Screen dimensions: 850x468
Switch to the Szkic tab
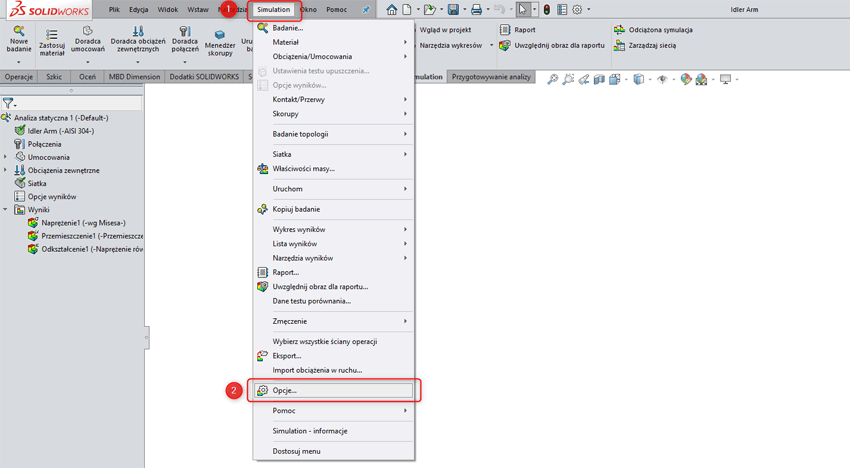click(x=54, y=77)
